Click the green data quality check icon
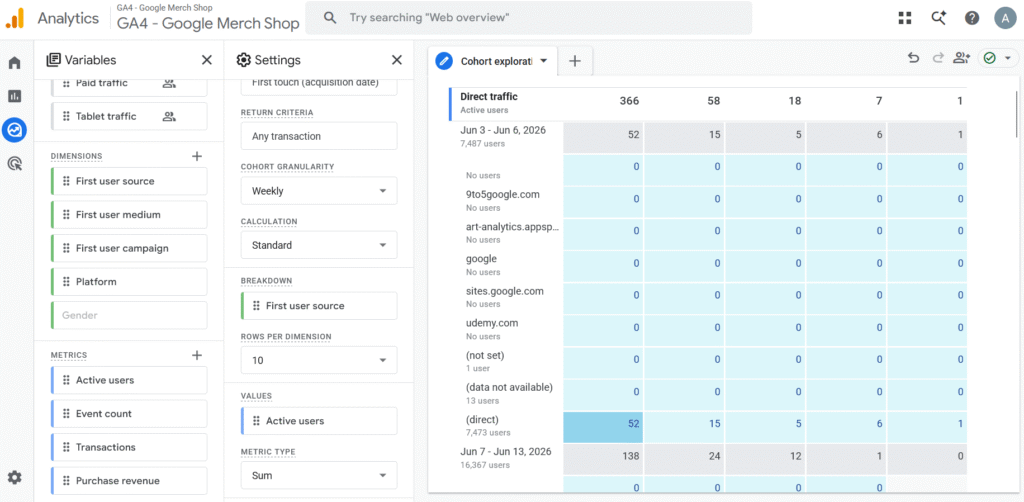1024x502 pixels. click(989, 58)
